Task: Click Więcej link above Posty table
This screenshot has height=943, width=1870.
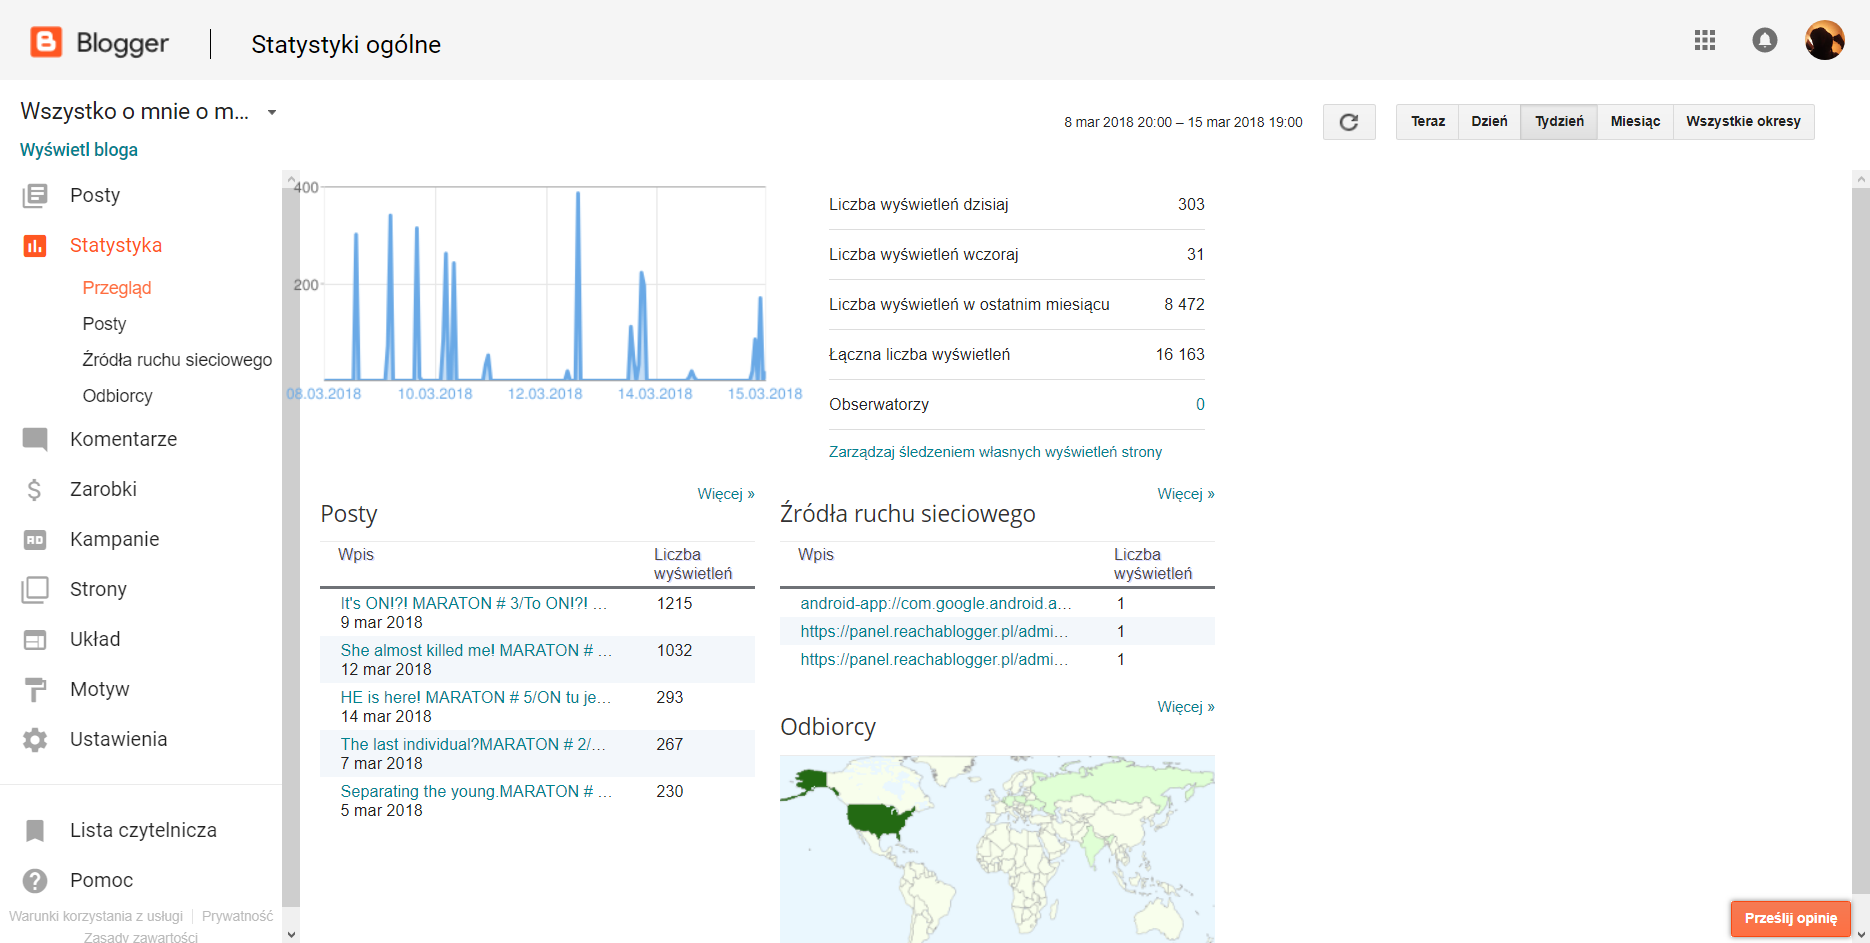Action: (725, 494)
